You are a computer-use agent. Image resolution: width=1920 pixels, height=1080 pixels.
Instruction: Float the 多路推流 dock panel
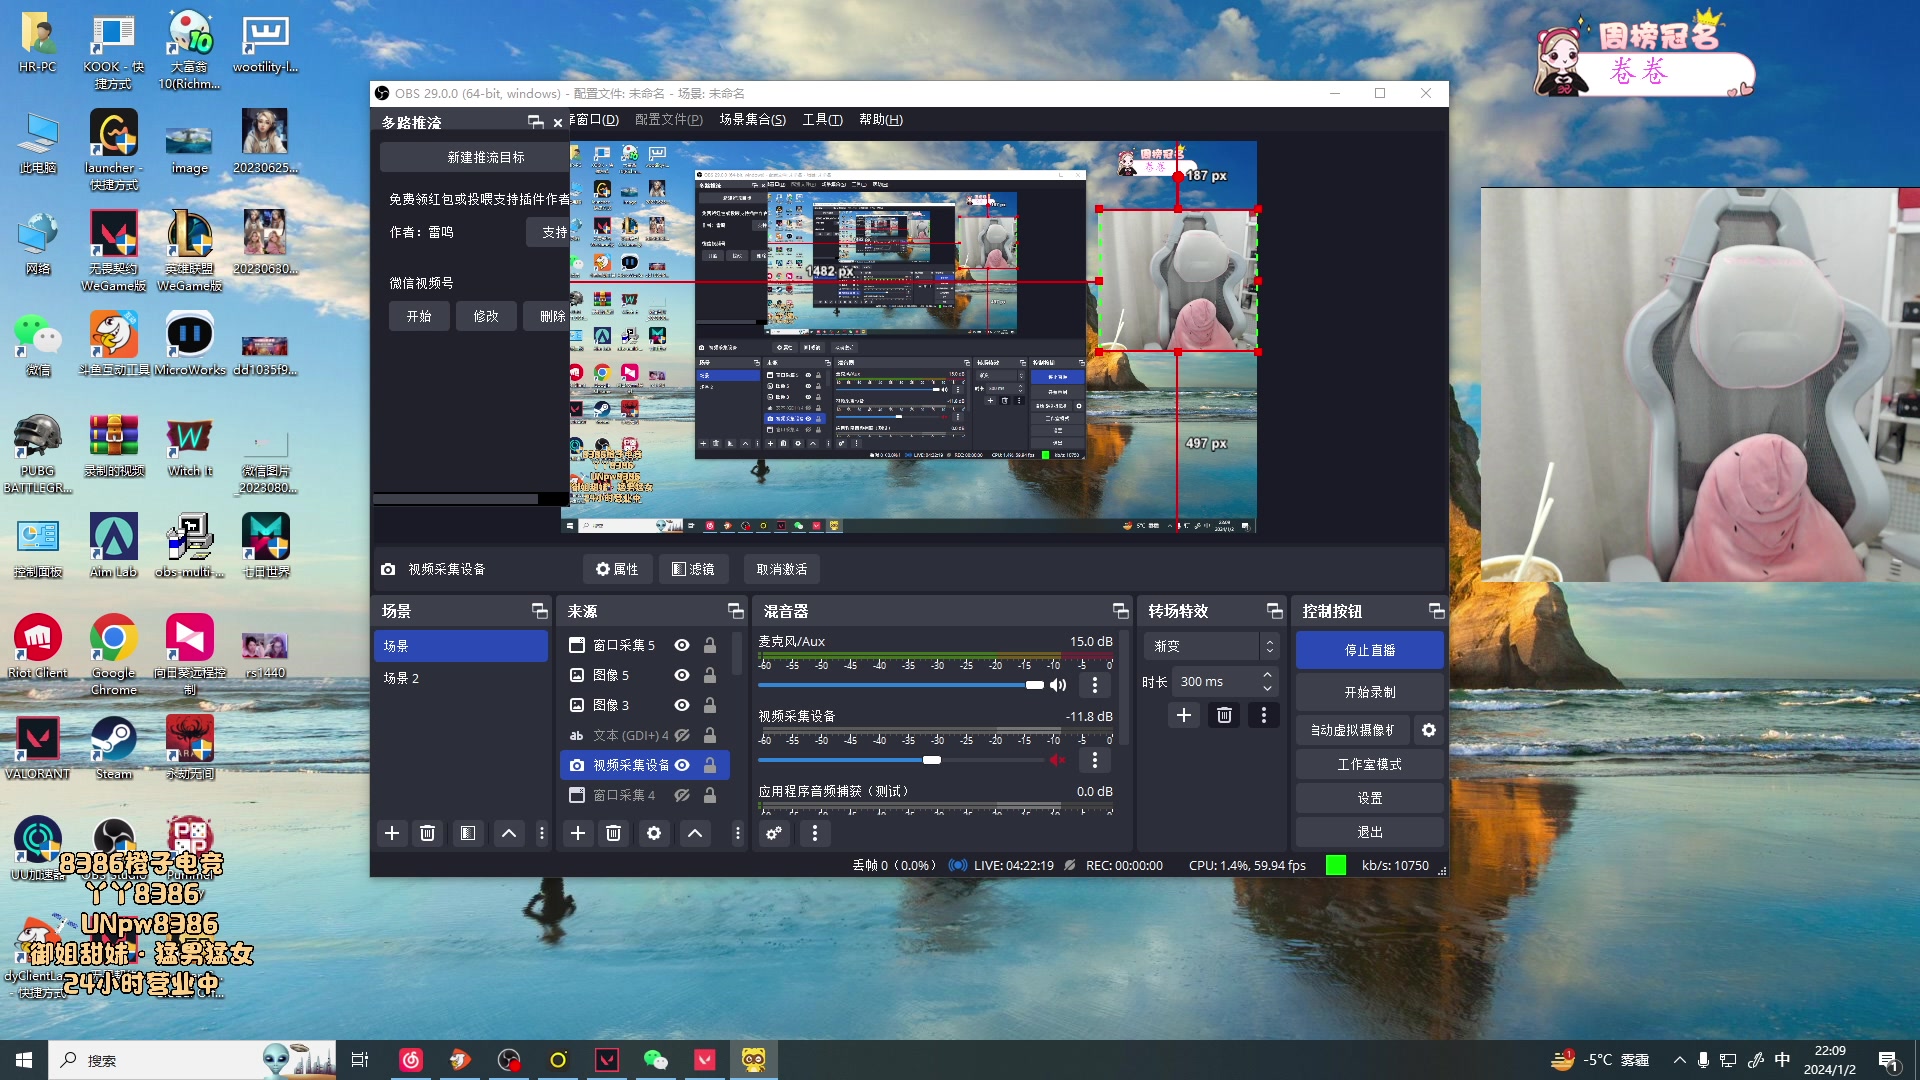(x=536, y=122)
